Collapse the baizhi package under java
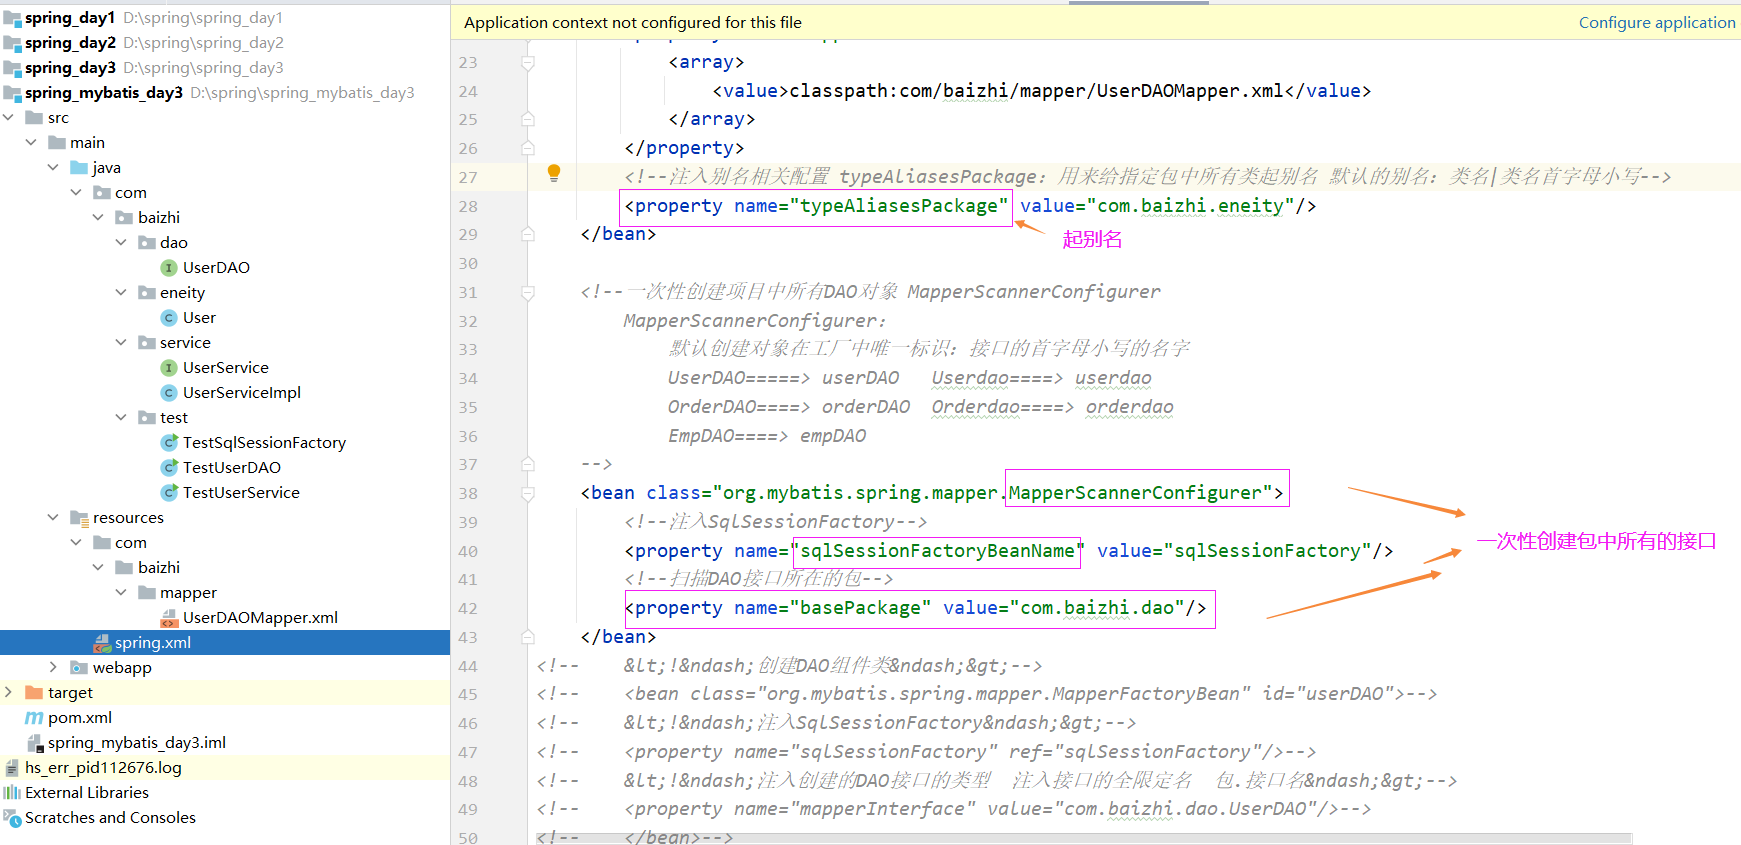This screenshot has height=845, width=1741. pos(98,218)
